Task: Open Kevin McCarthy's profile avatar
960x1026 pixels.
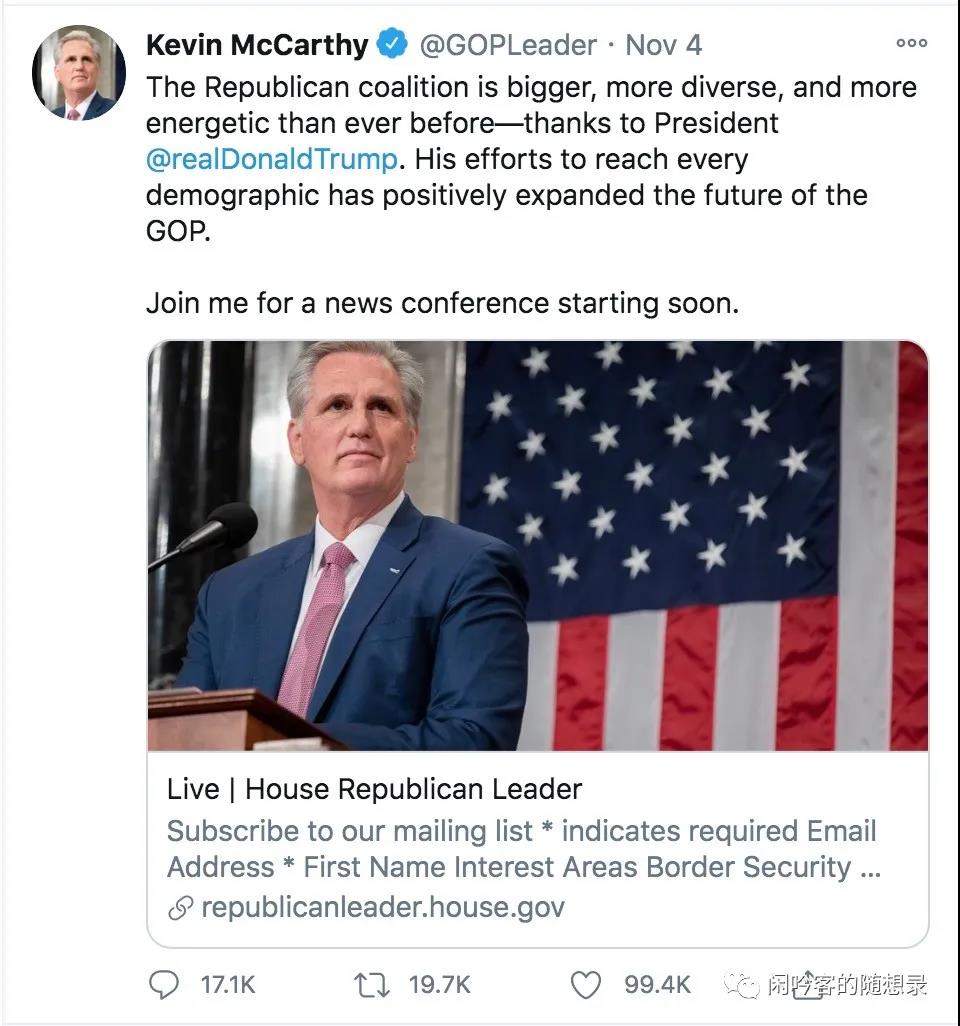Action: coord(79,73)
